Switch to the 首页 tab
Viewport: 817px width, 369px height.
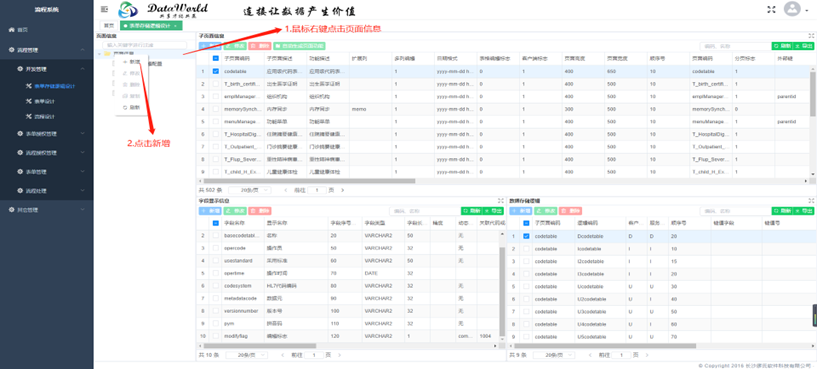[108, 25]
